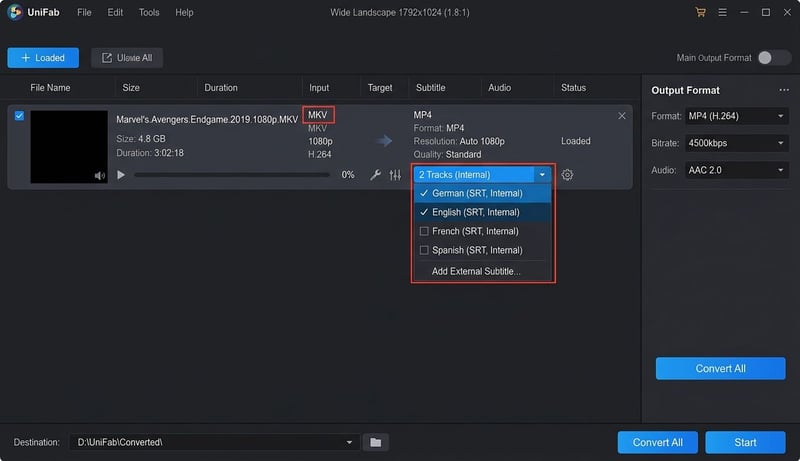Click the speaker icon on video thumbnail
The width and height of the screenshot is (800, 461).
tap(99, 176)
